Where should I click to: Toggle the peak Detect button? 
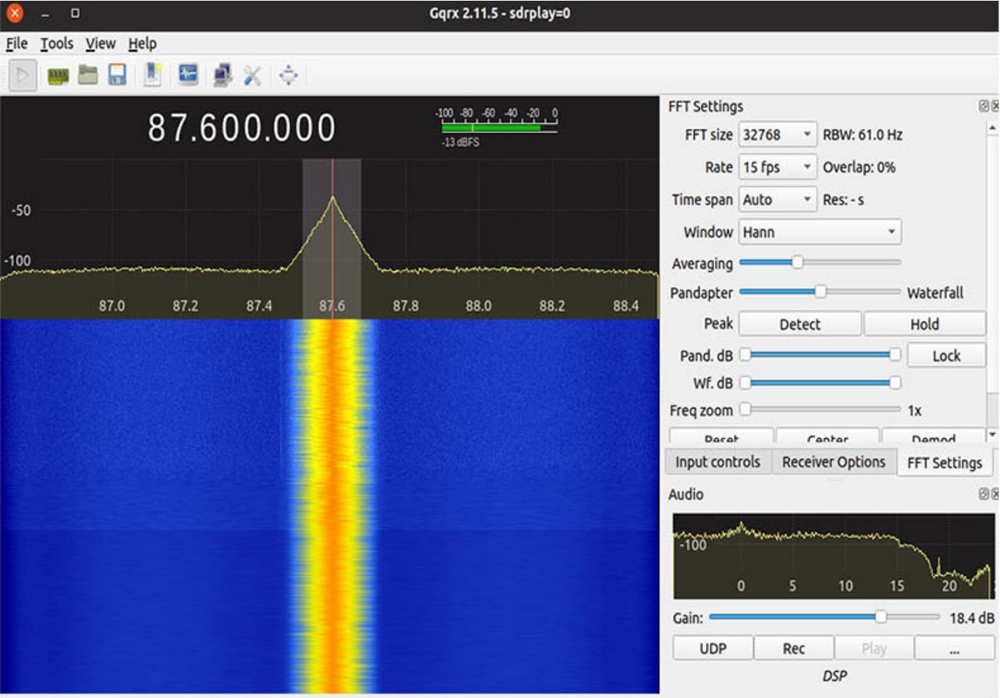pos(799,324)
